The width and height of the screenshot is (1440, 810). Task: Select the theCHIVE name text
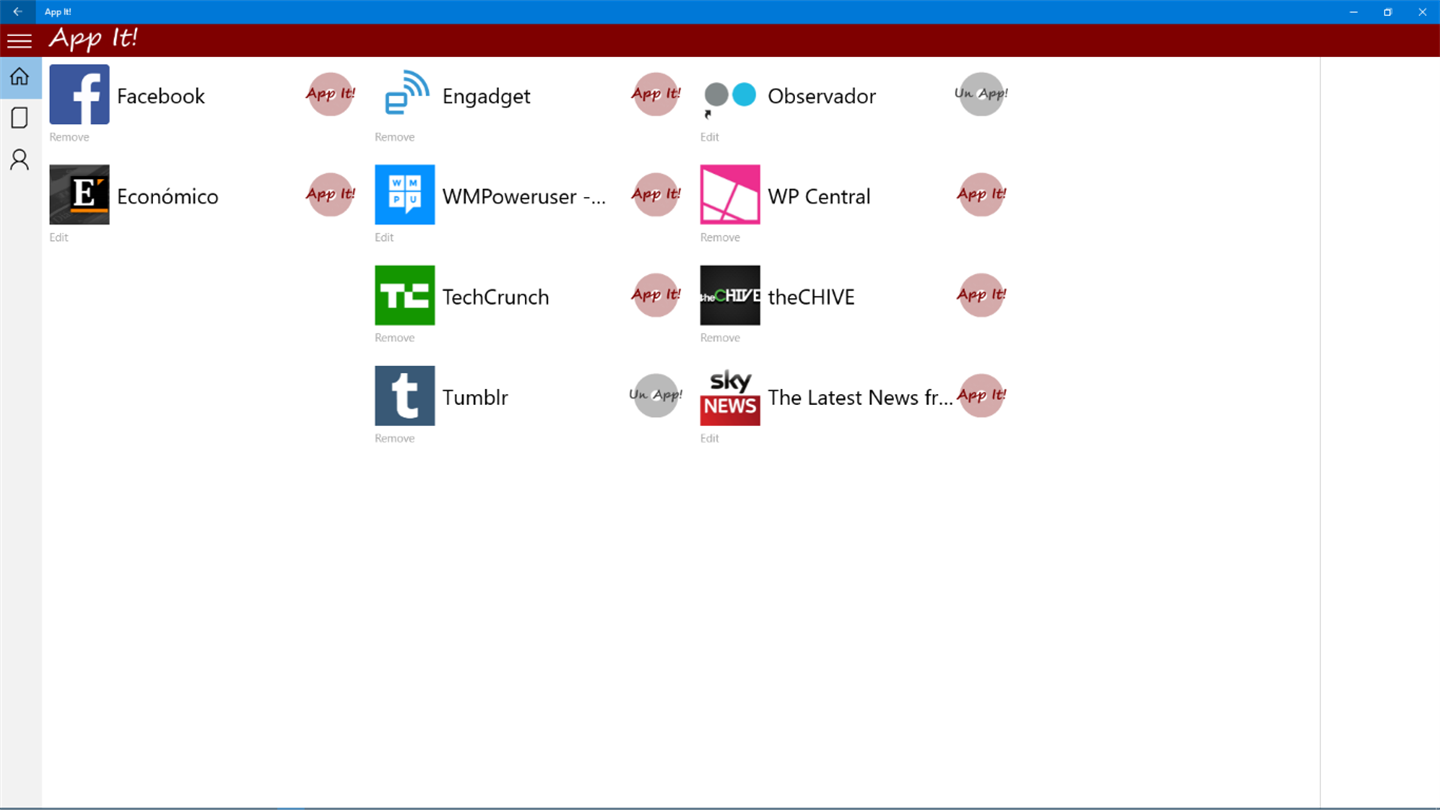(811, 297)
